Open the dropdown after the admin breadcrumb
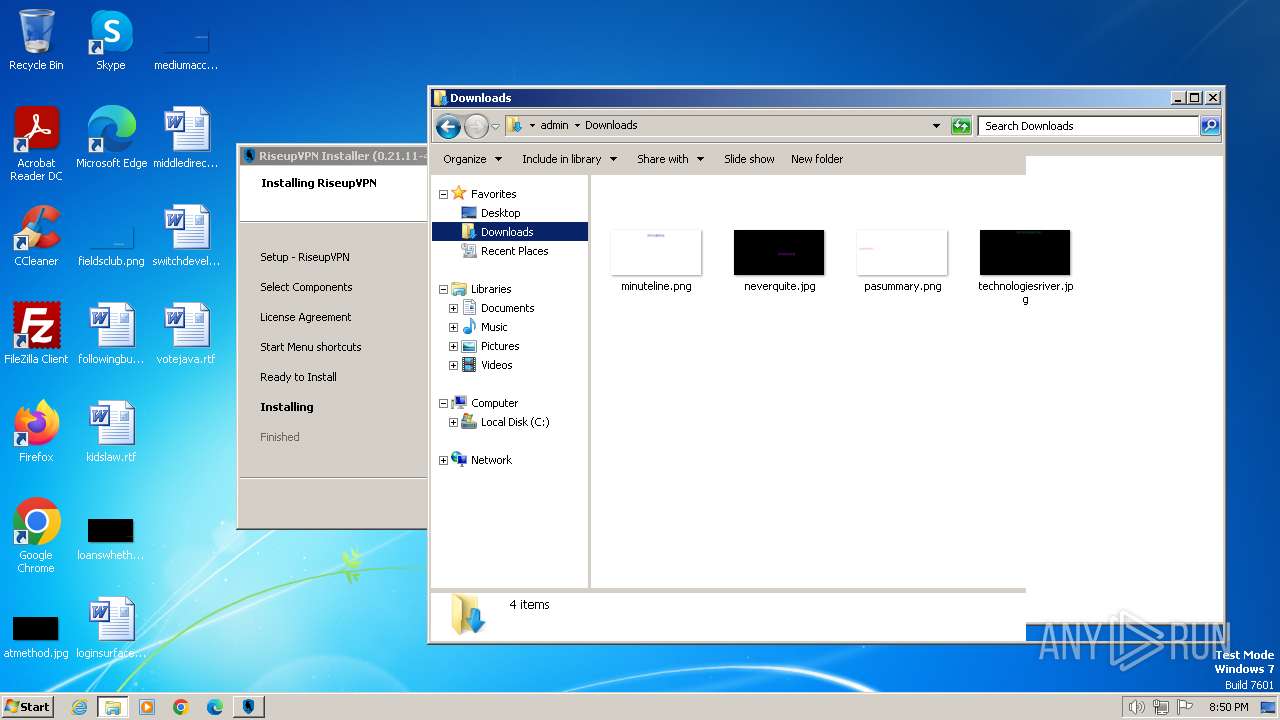The width and height of the screenshot is (1280, 720). (x=577, y=126)
